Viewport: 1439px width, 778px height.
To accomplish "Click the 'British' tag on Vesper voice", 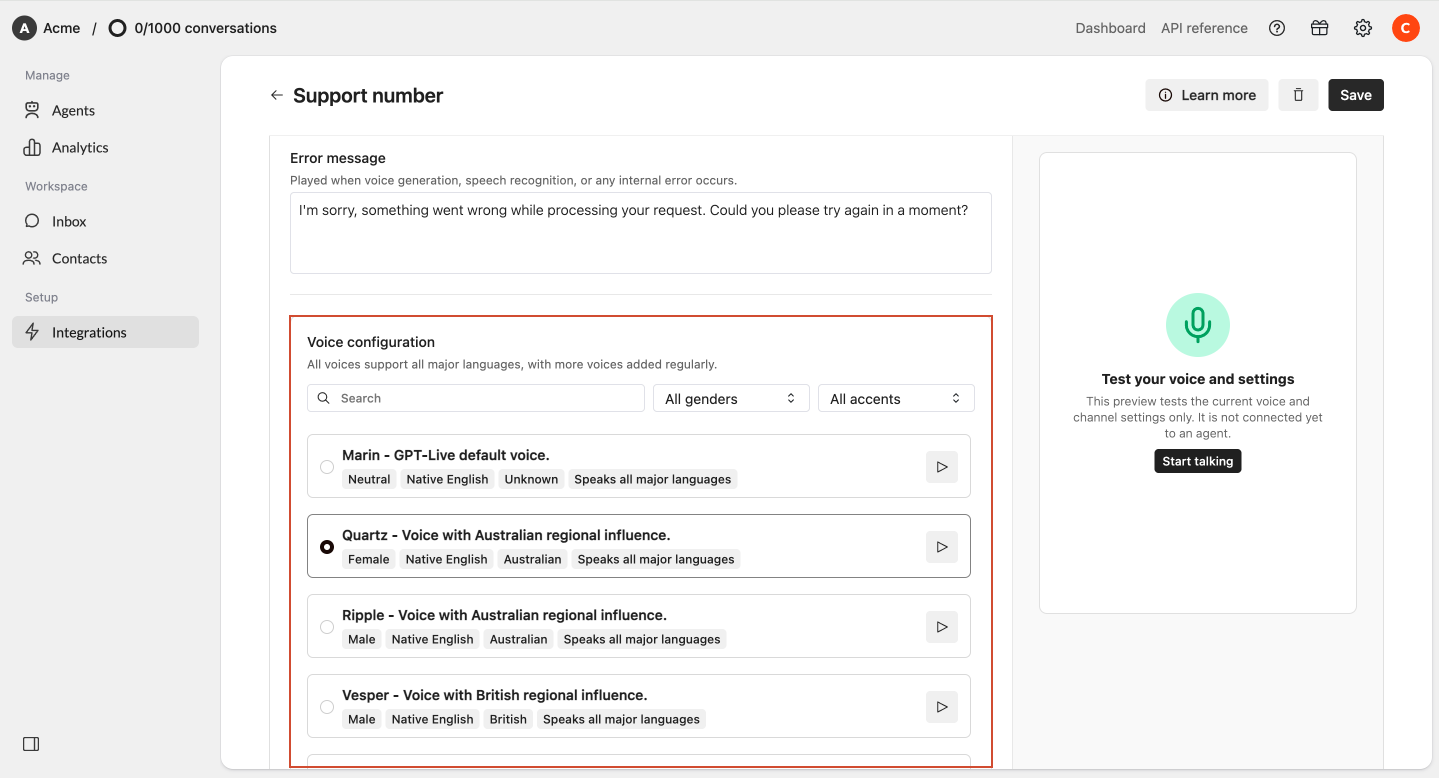I will click(x=508, y=719).
